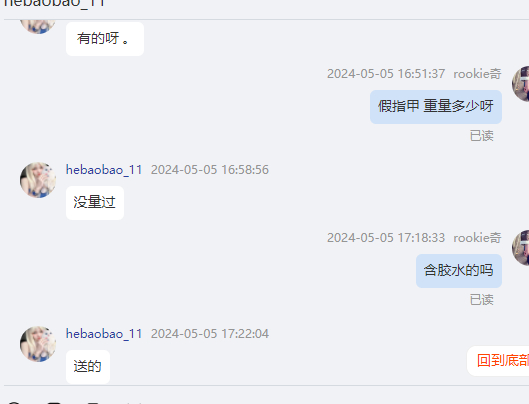Click hebaobao_11 avatar beside 送的 message

38,344
